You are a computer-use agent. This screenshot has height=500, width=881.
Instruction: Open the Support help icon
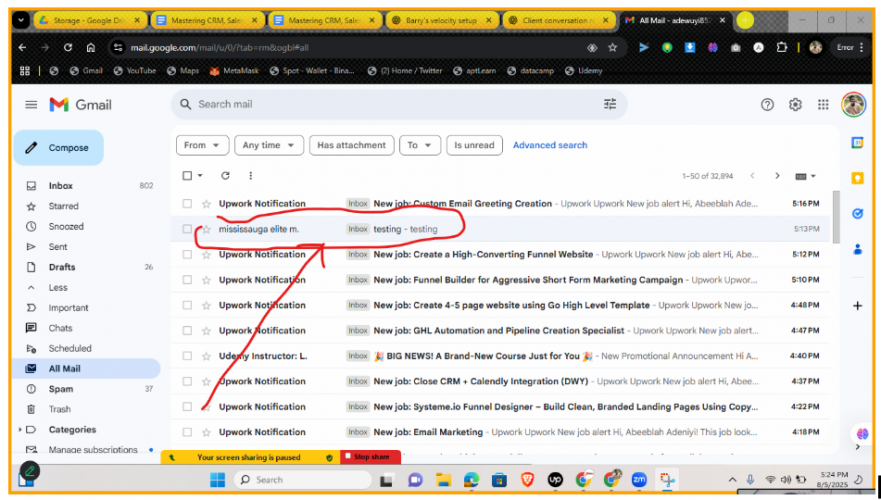click(x=767, y=104)
